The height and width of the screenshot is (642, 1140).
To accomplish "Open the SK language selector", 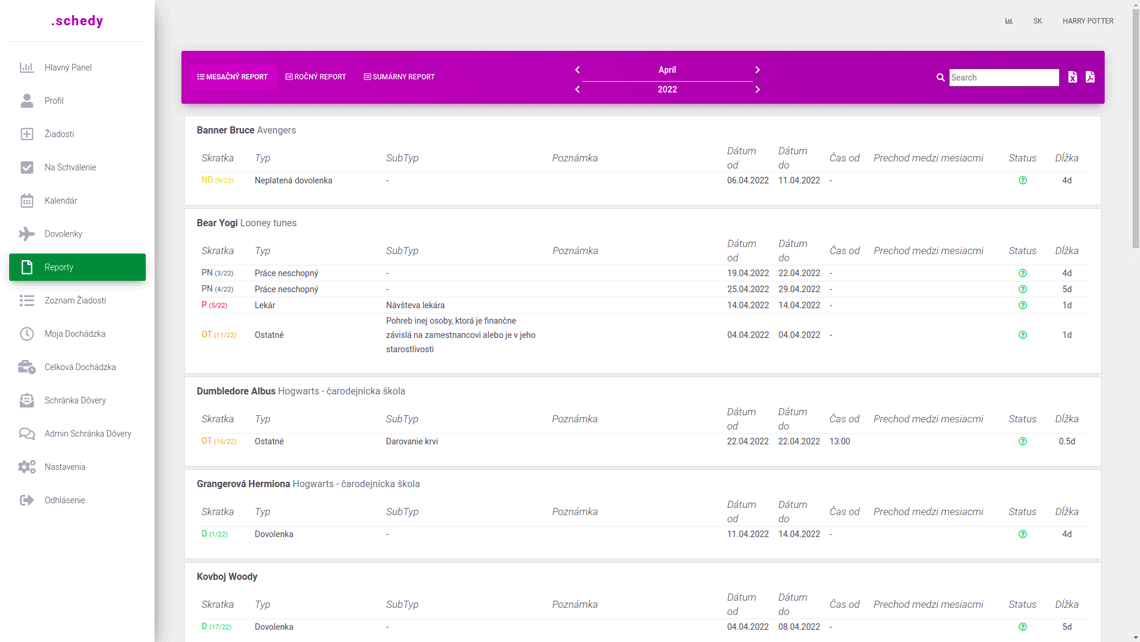I will click(x=1037, y=21).
